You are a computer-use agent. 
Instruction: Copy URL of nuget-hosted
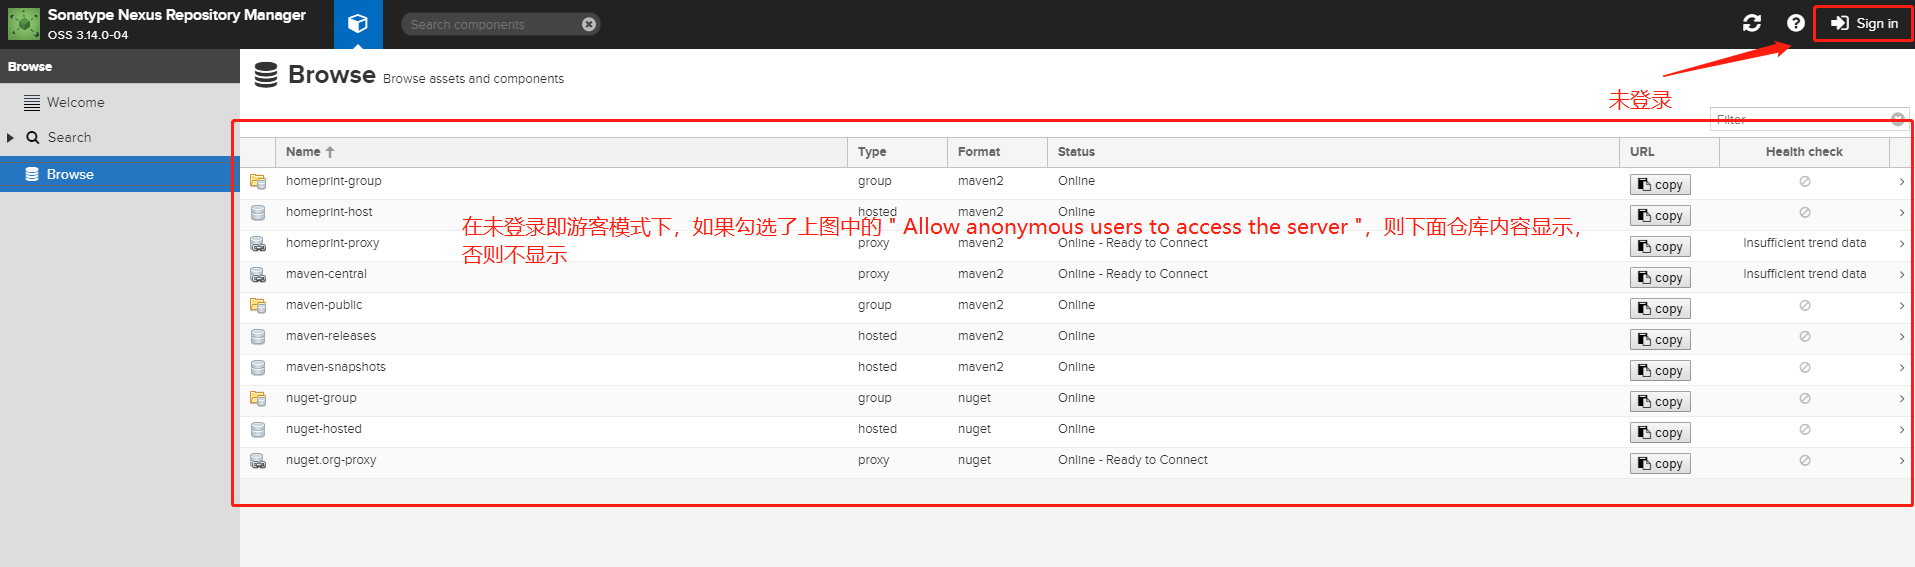click(1660, 433)
